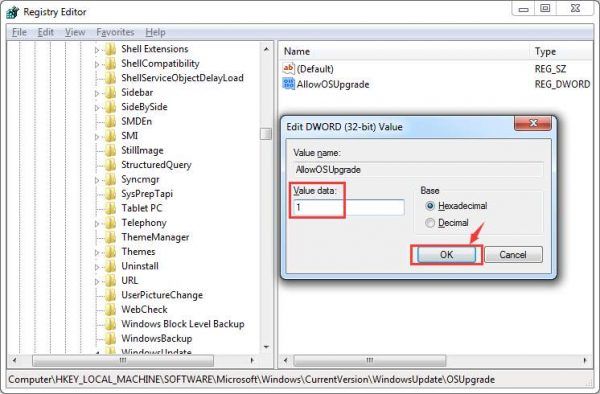Click the URL folder icon

110,281
